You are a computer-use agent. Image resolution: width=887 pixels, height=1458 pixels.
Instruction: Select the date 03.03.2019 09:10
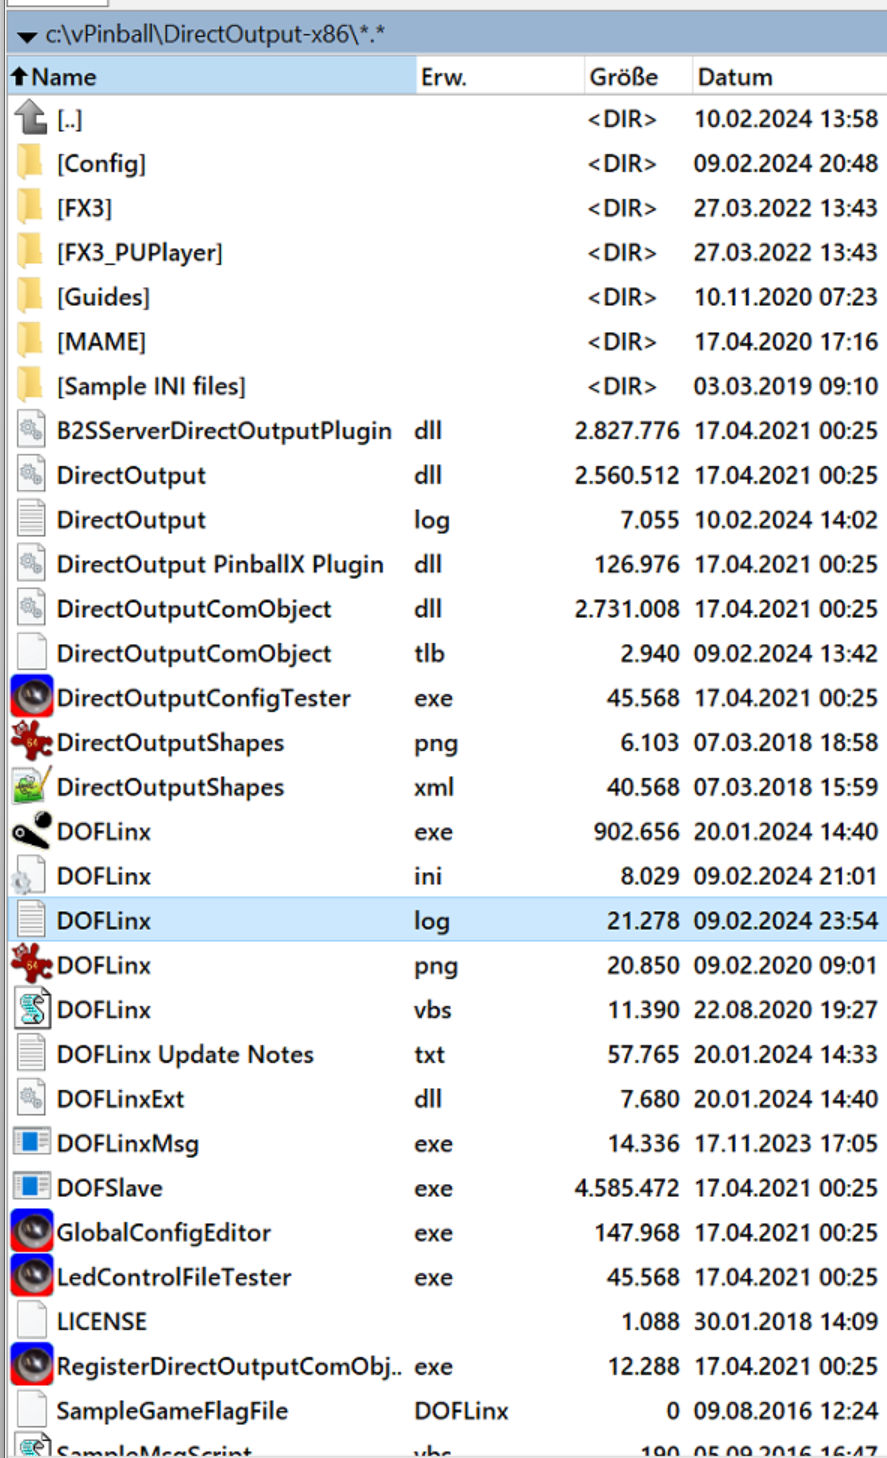tap(786, 386)
